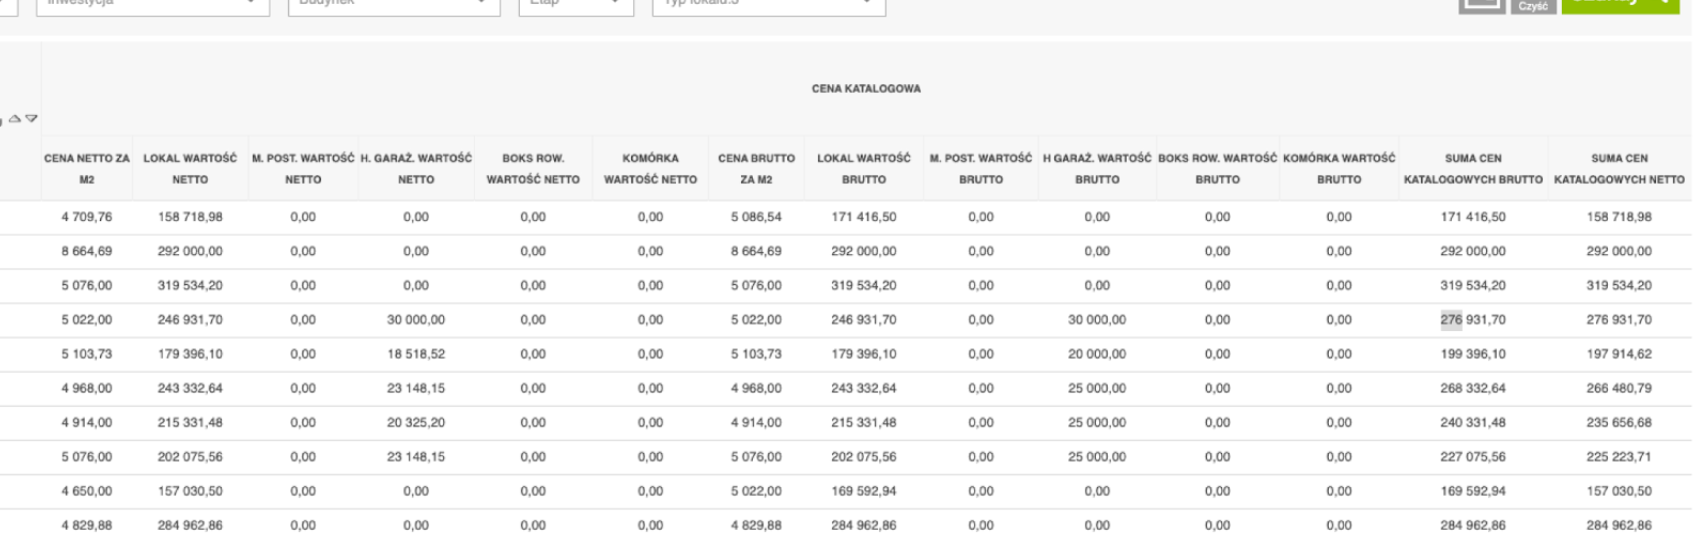Open the Etap dropdown
Screen dimensions: 1693x538
575,3
